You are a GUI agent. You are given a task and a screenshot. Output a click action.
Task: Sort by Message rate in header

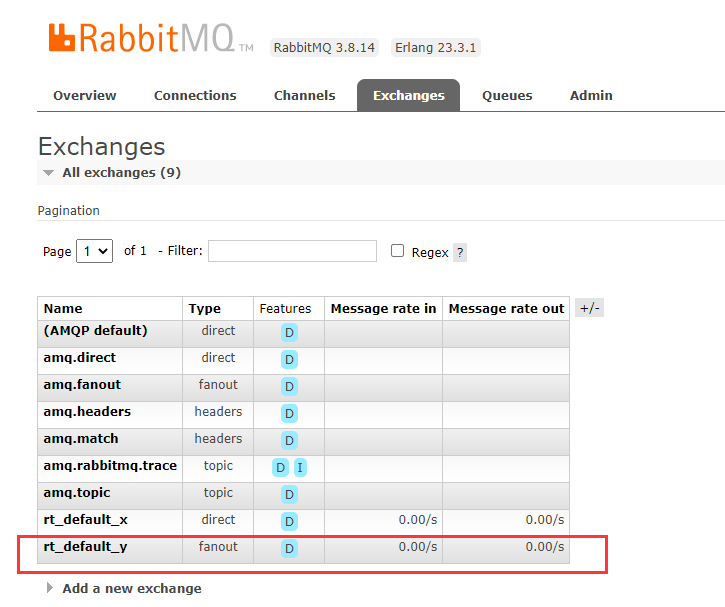(x=383, y=308)
